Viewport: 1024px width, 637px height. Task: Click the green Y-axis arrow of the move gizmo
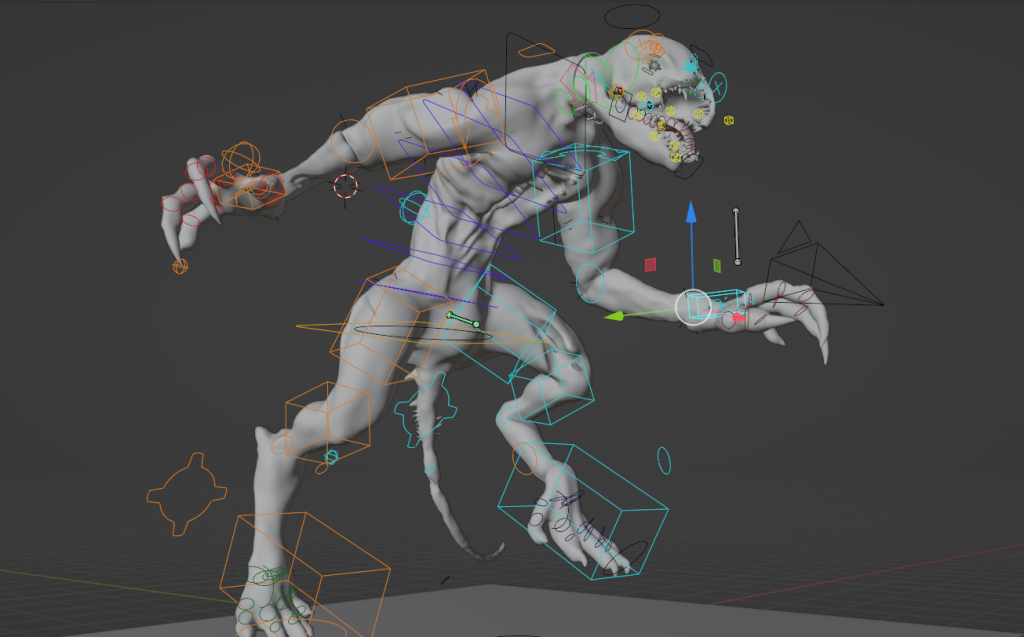pos(615,316)
